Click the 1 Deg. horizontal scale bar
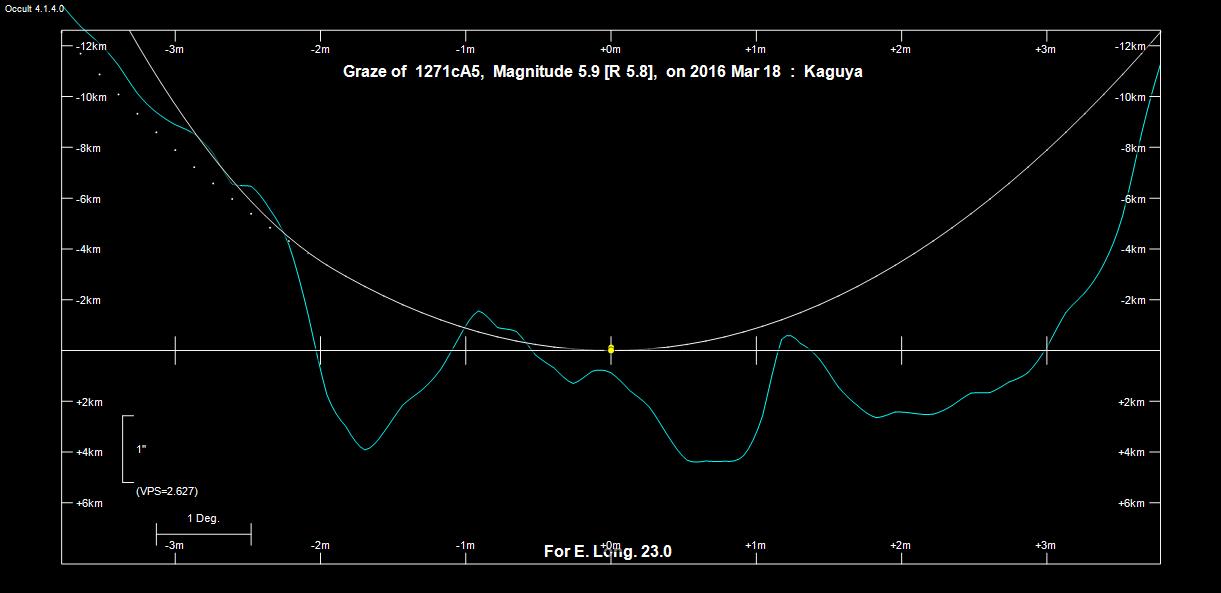The height and width of the screenshot is (593, 1221). click(203, 535)
